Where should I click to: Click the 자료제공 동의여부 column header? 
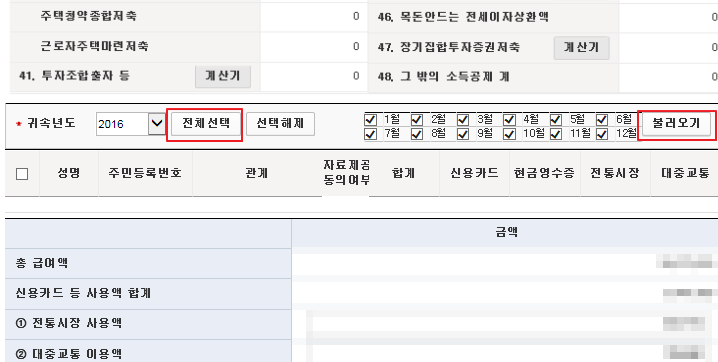click(346, 173)
